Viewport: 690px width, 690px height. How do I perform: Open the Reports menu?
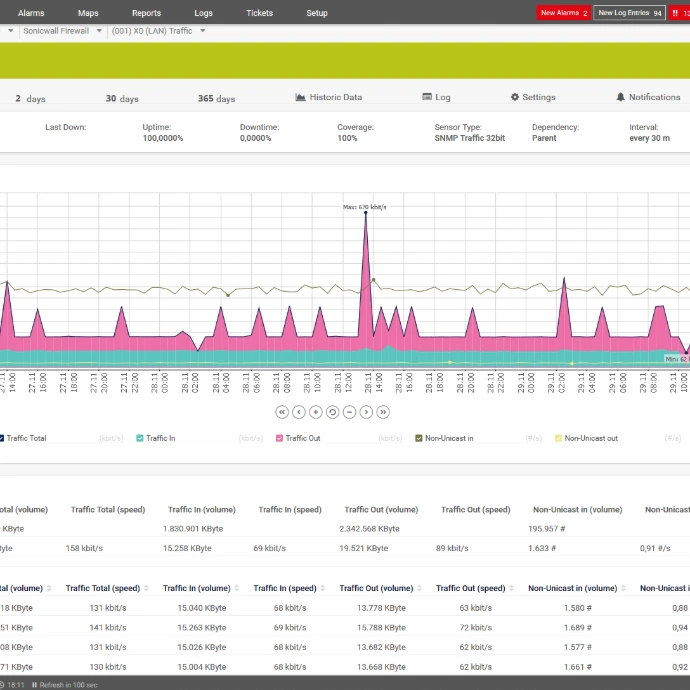(146, 13)
